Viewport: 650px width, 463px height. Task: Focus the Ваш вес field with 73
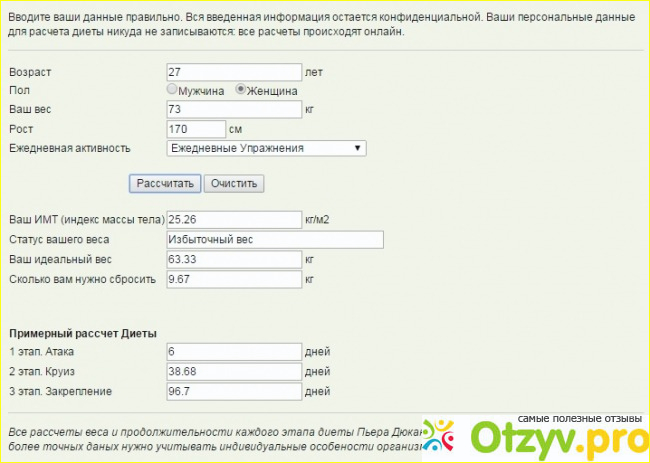[234, 109]
